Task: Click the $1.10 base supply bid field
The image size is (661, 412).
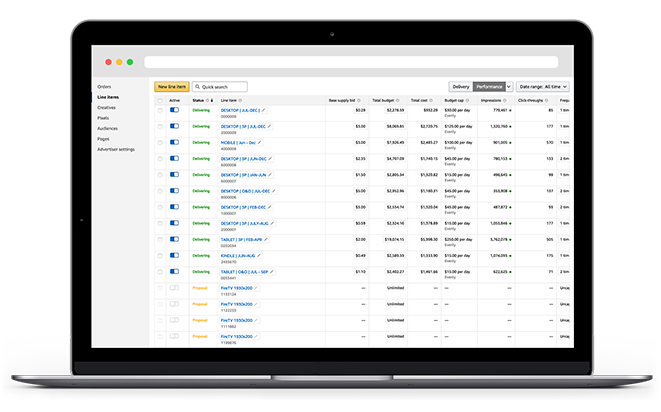Action: click(360, 272)
